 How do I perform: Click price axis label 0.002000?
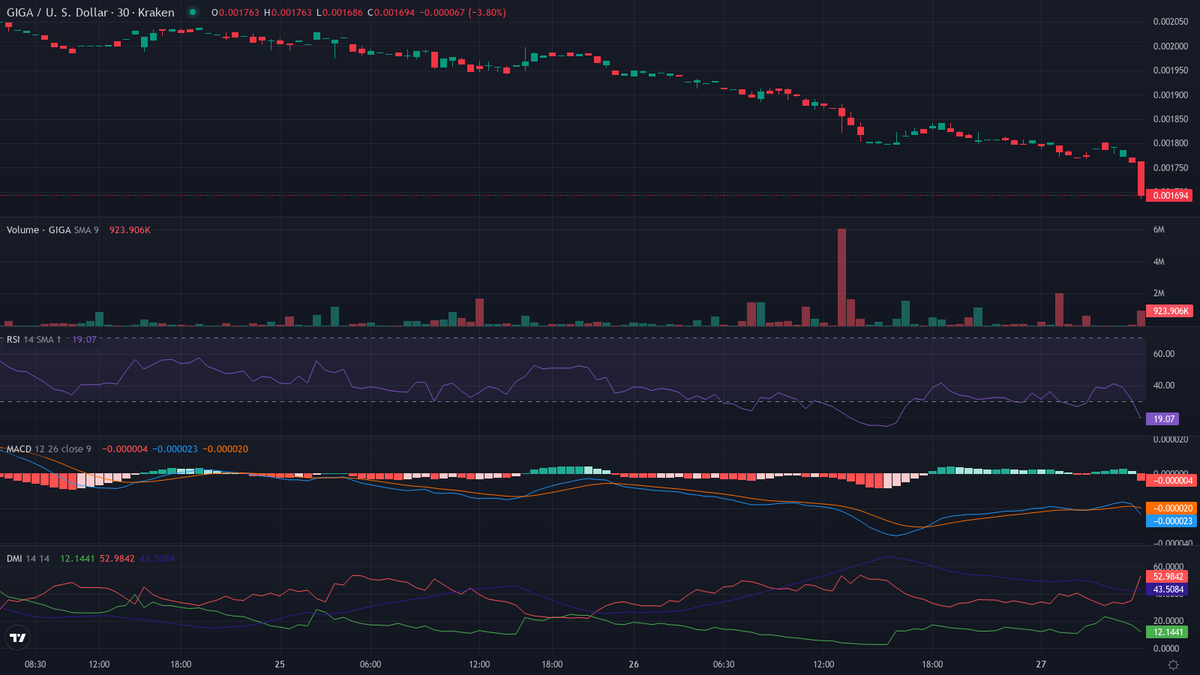pos(1170,46)
